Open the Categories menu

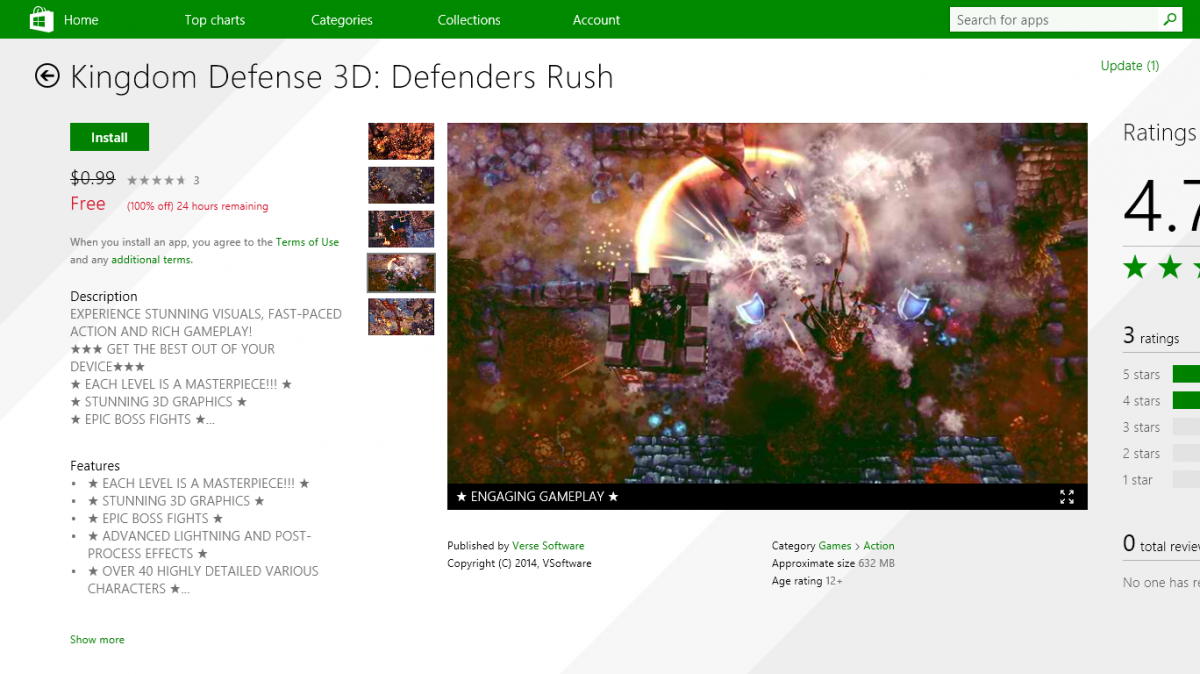tap(342, 20)
